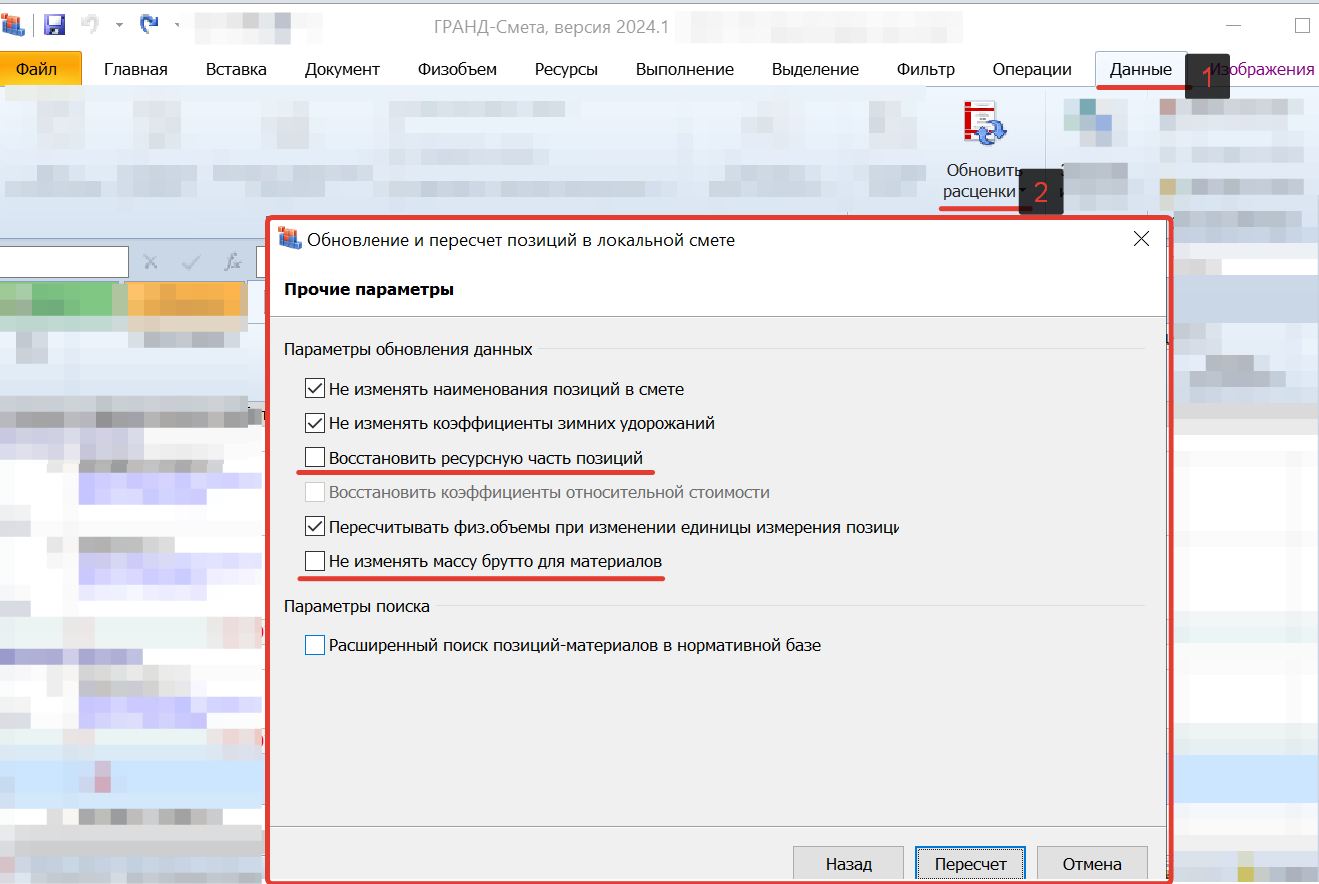Switch to the Главная tab

(x=136, y=69)
